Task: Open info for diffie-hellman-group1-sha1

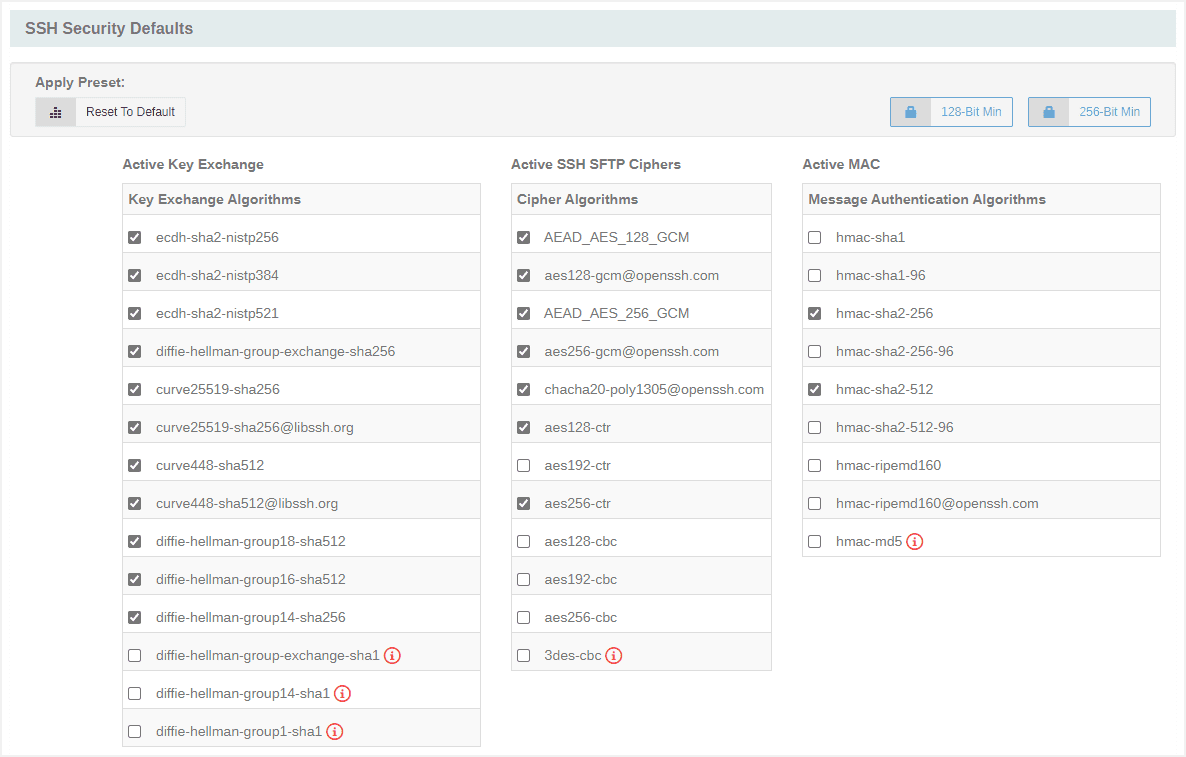Action: tap(334, 731)
